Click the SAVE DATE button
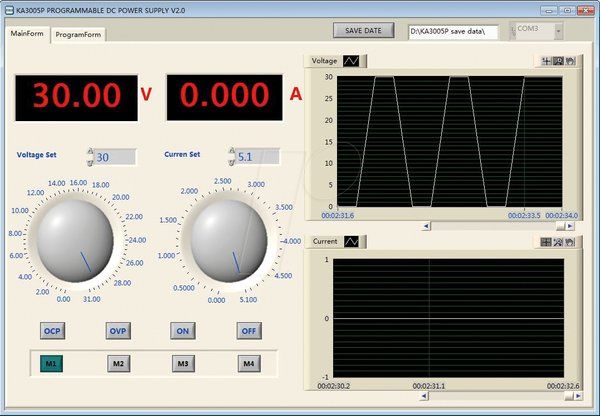This screenshot has width=600, height=416. (x=364, y=31)
